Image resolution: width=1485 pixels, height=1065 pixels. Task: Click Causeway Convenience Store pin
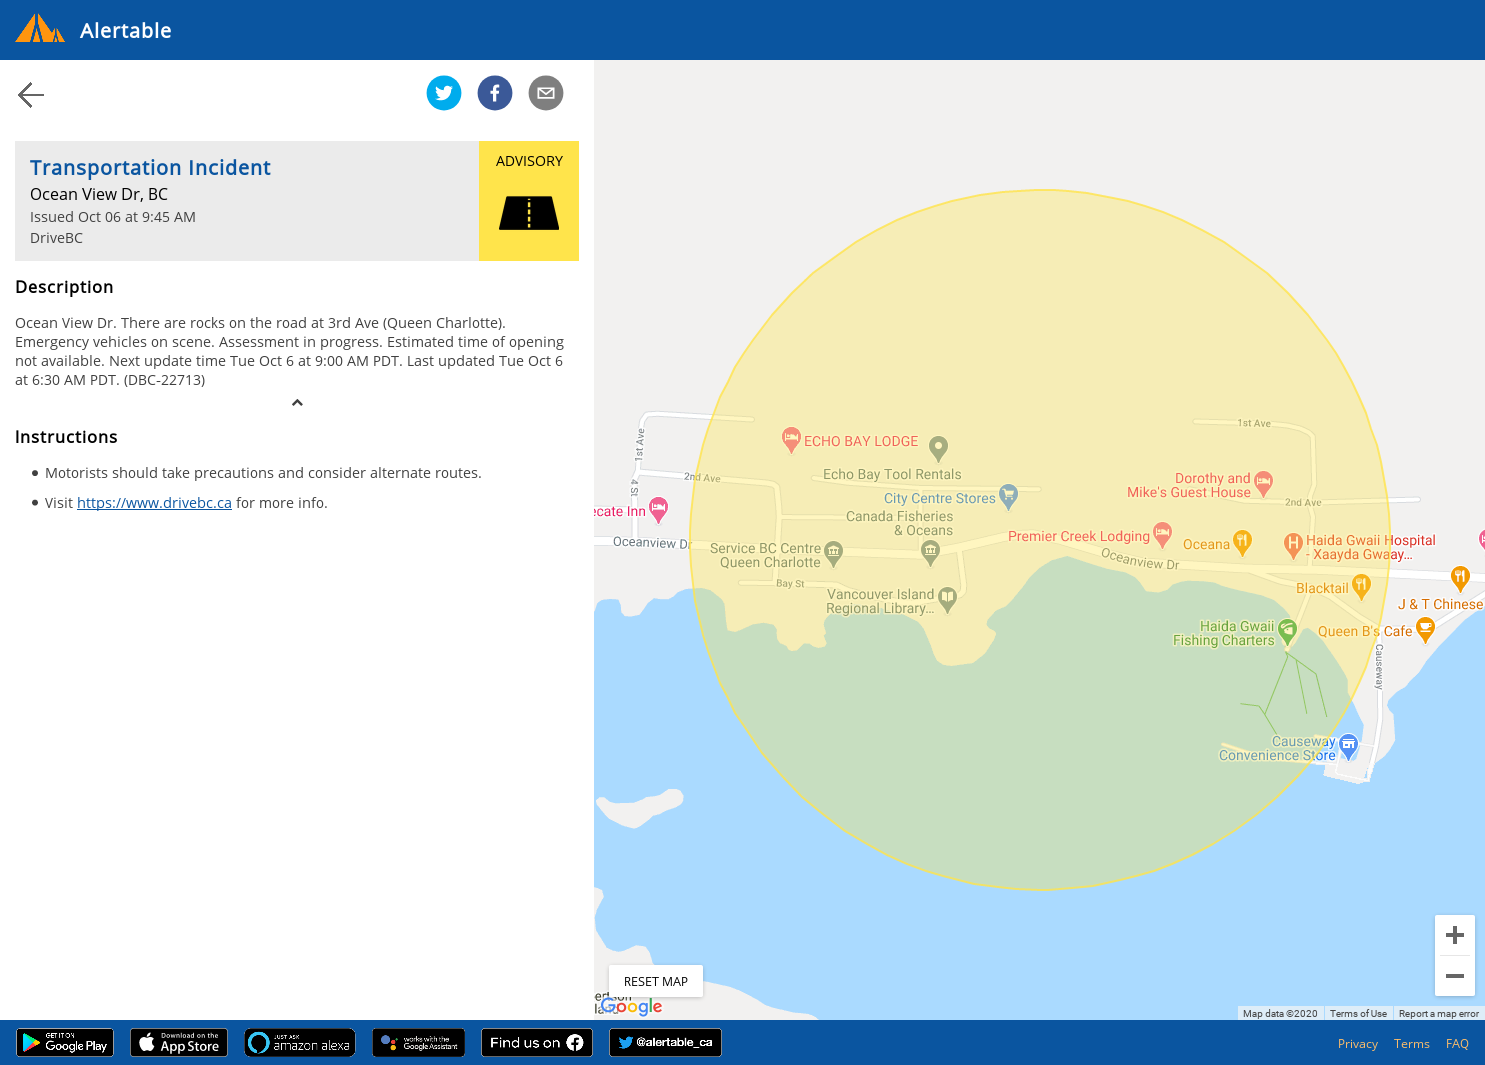[x=1348, y=746]
